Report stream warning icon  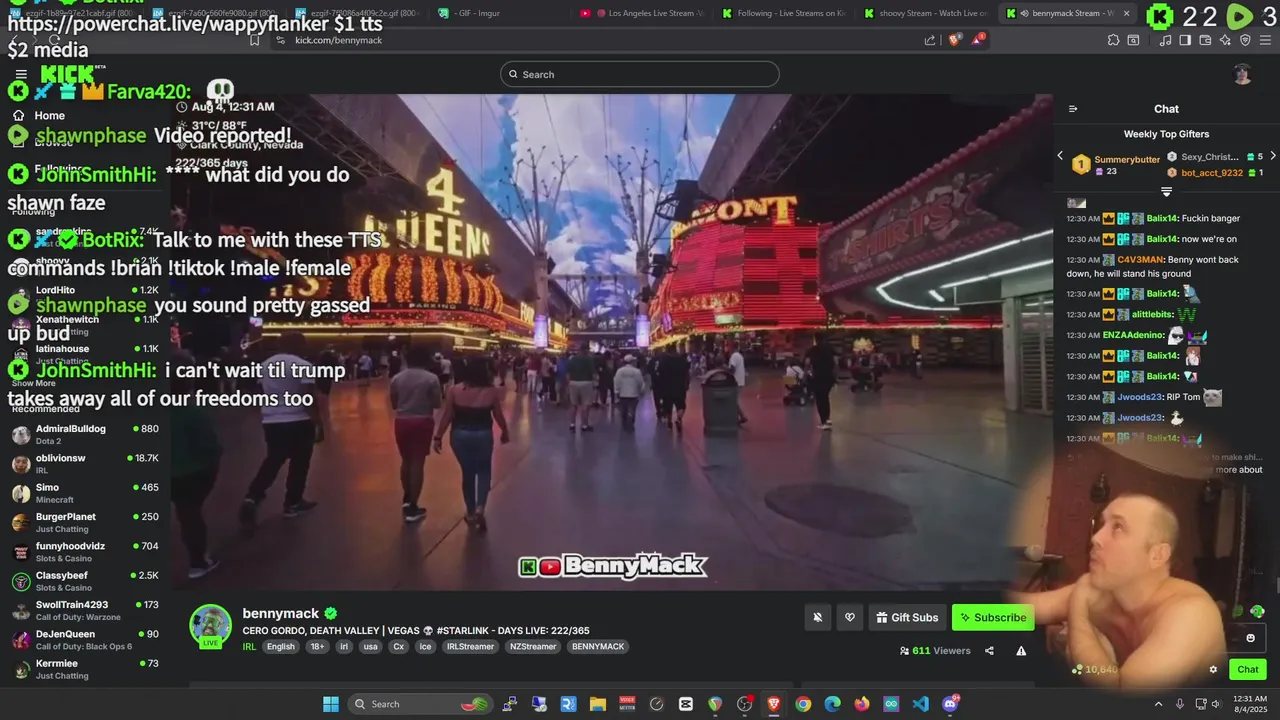pos(1021,651)
